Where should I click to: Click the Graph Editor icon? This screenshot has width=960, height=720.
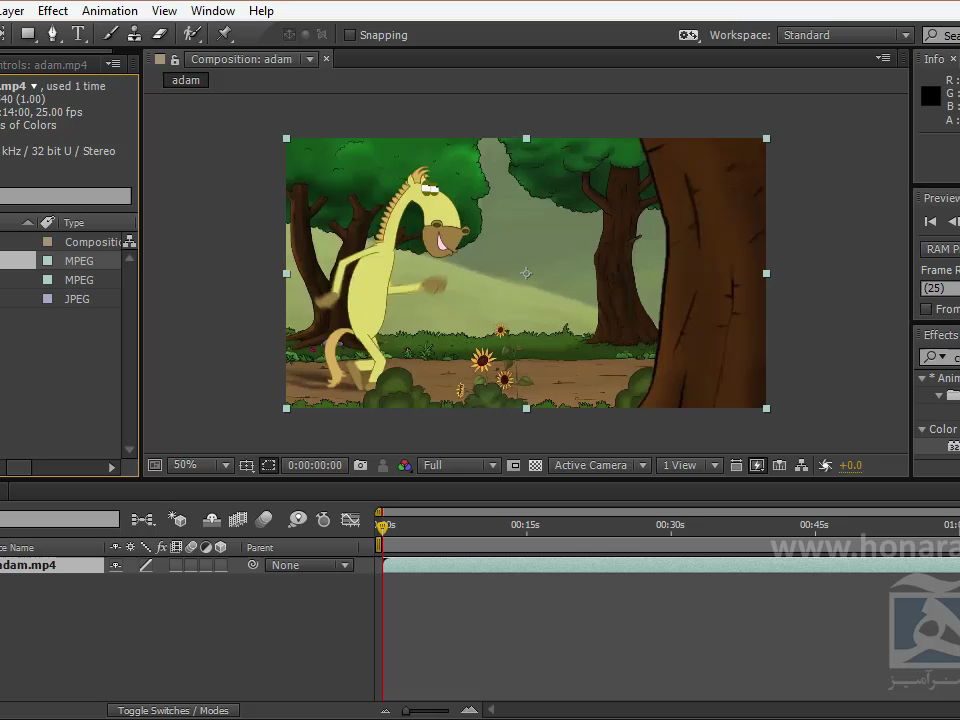[x=350, y=520]
